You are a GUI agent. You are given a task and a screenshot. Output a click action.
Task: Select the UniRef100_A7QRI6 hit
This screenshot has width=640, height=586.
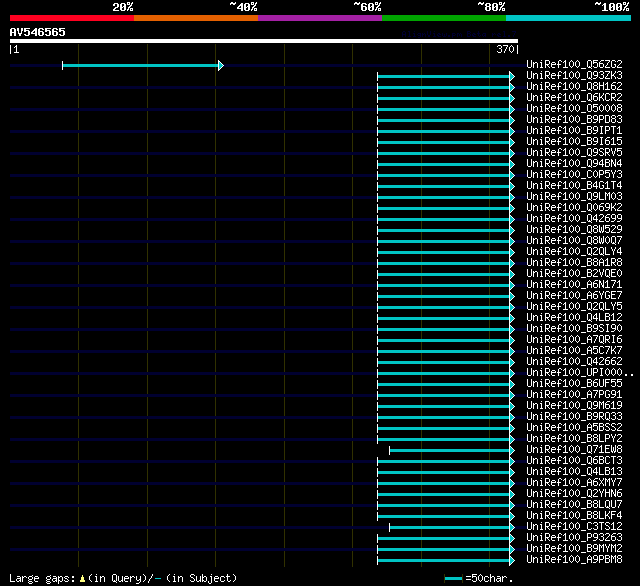coord(574,340)
